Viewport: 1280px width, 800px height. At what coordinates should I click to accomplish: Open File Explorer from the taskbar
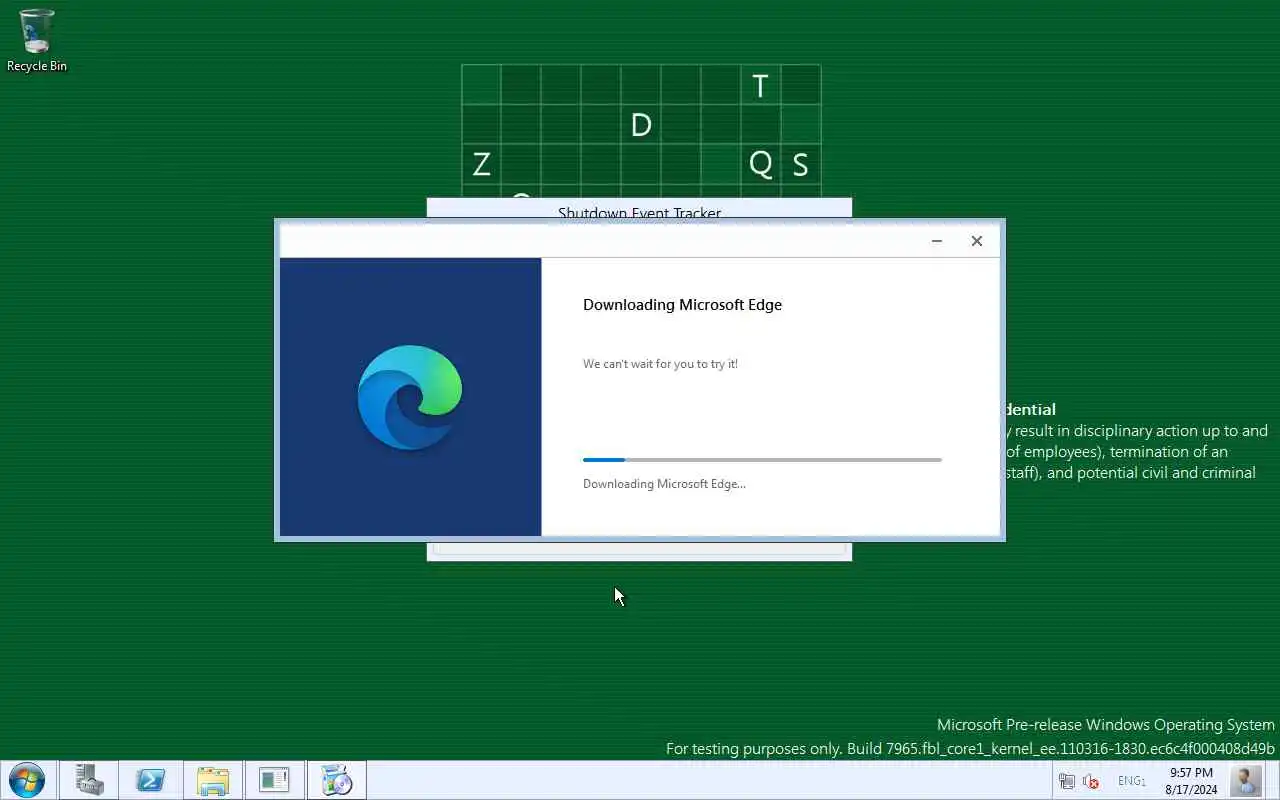213,780
